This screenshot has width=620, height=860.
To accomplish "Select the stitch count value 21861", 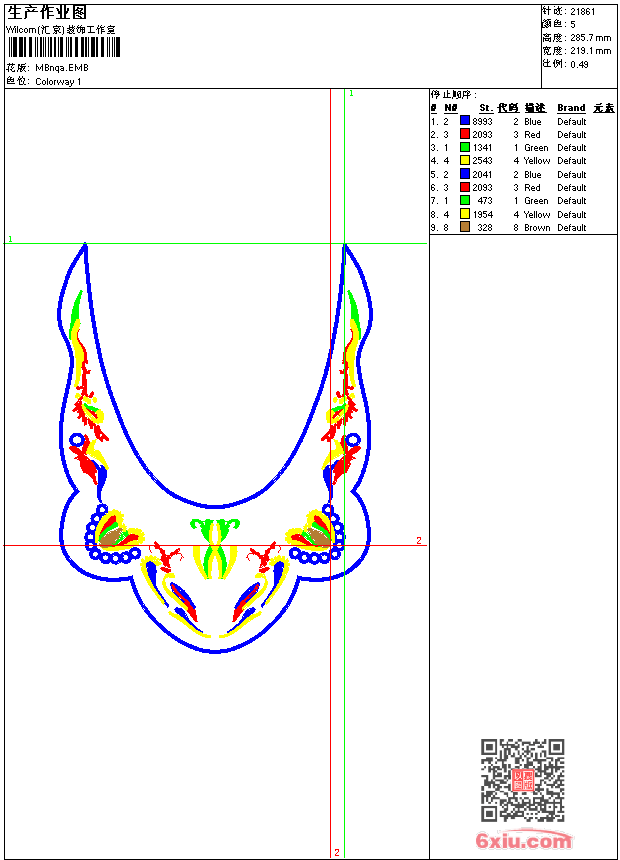I will (583, 12).
